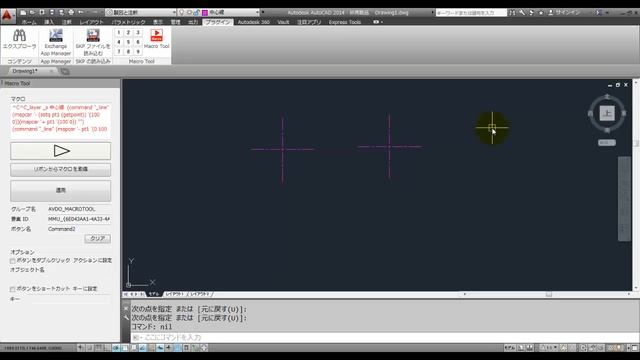Click Macro Tool number 5 button
The height and width of the screenshot is (360, 640).
128,42
